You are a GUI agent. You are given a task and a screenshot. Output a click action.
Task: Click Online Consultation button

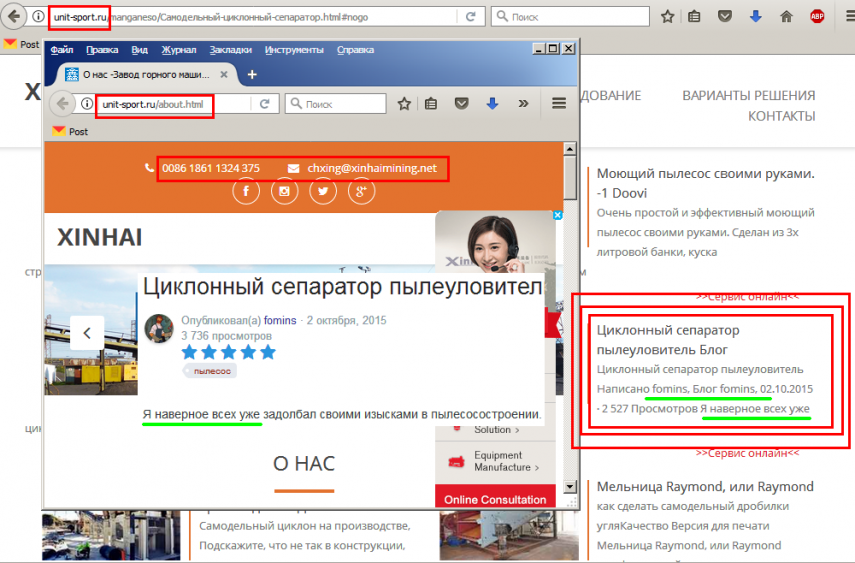[x=495, y=499]
